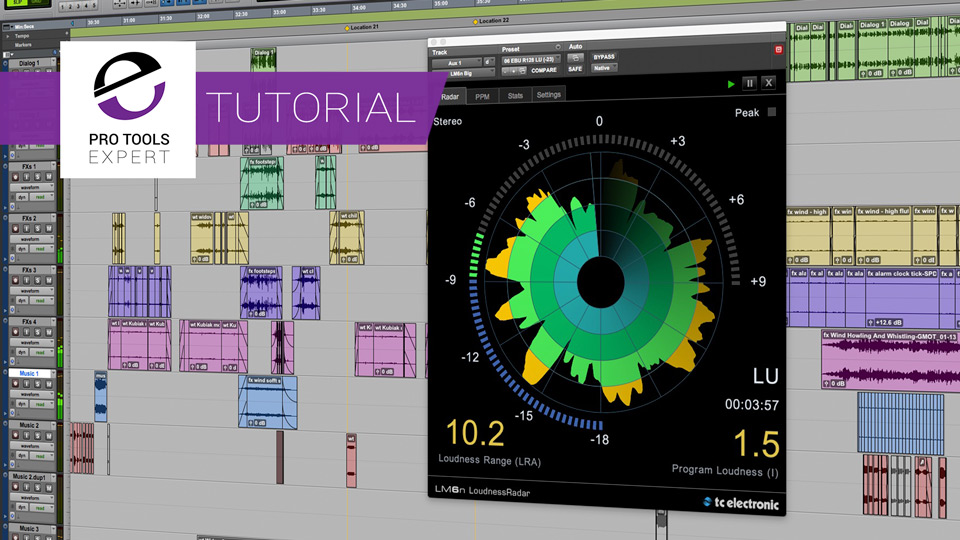
Task: Click the SAFE button
Action: pos(576,69)
